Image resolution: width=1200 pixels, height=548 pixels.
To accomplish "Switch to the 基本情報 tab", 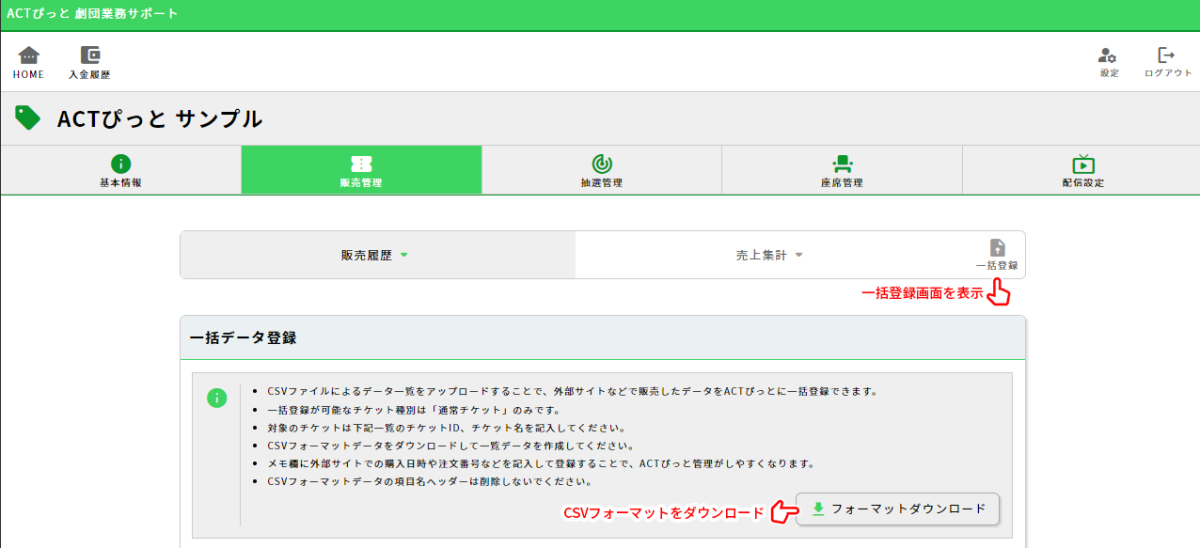I will pyautogui.click(x=120, y=170).
